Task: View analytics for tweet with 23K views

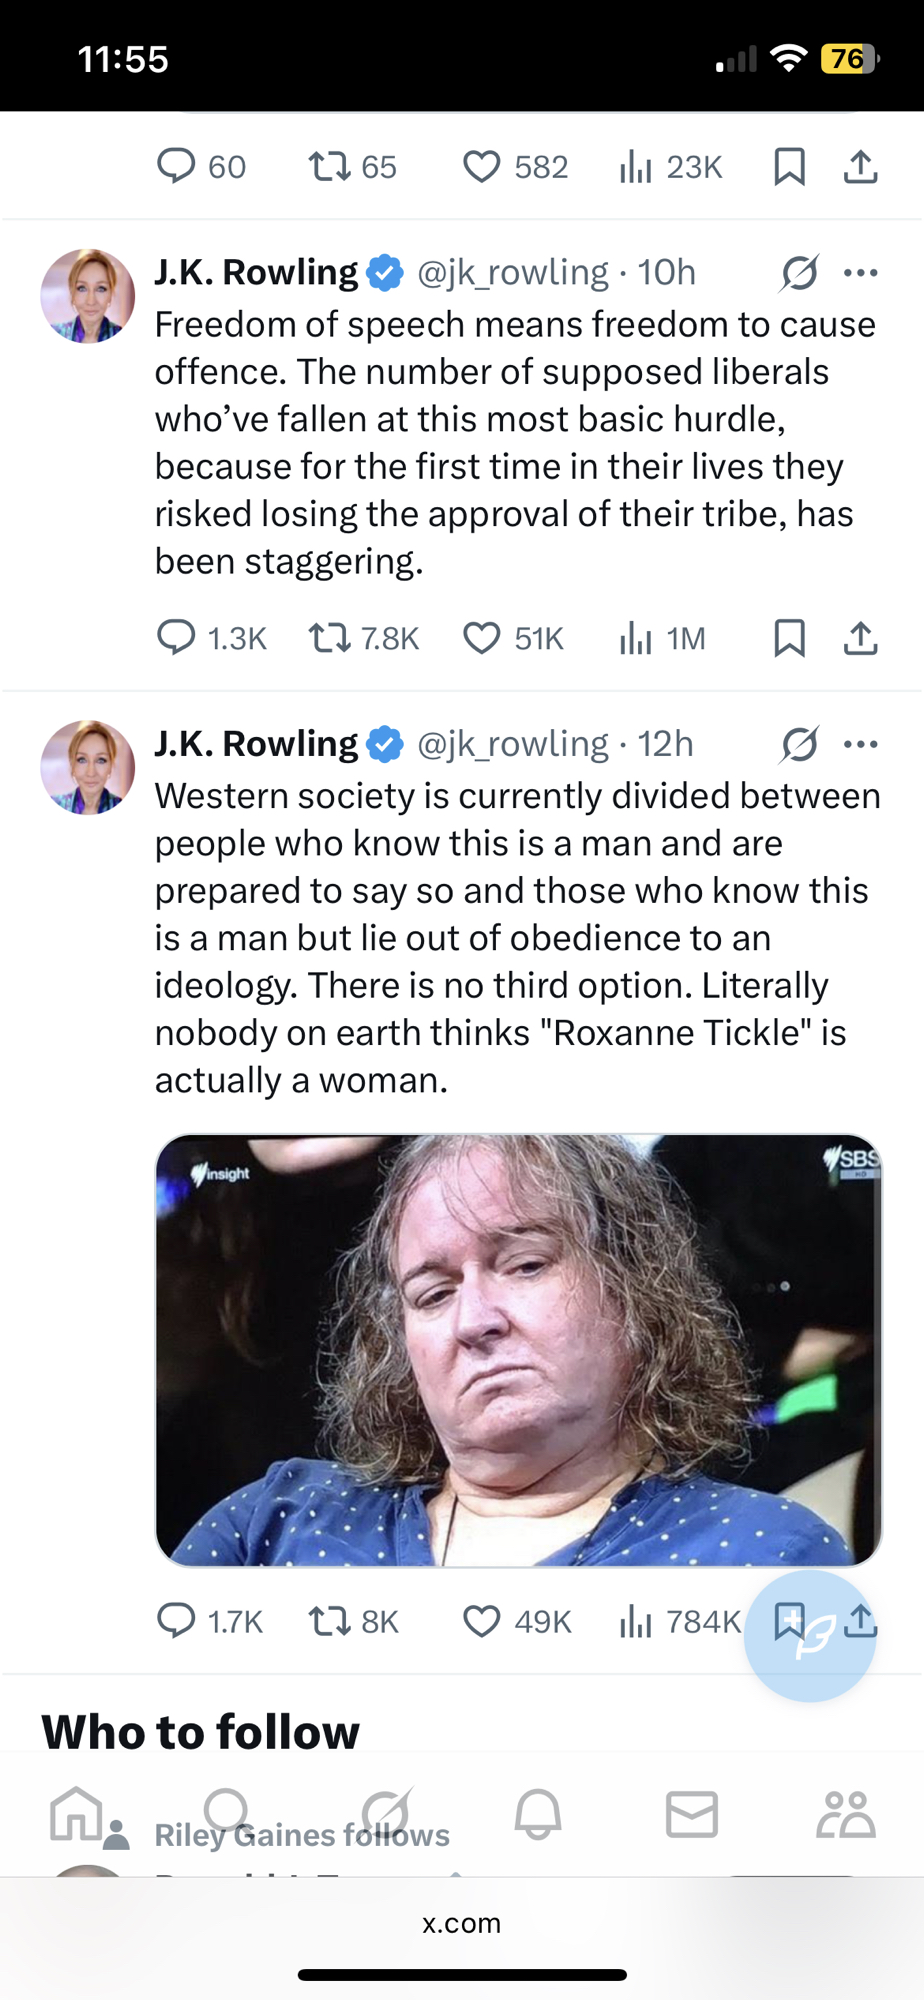Action: click(636, 166)
